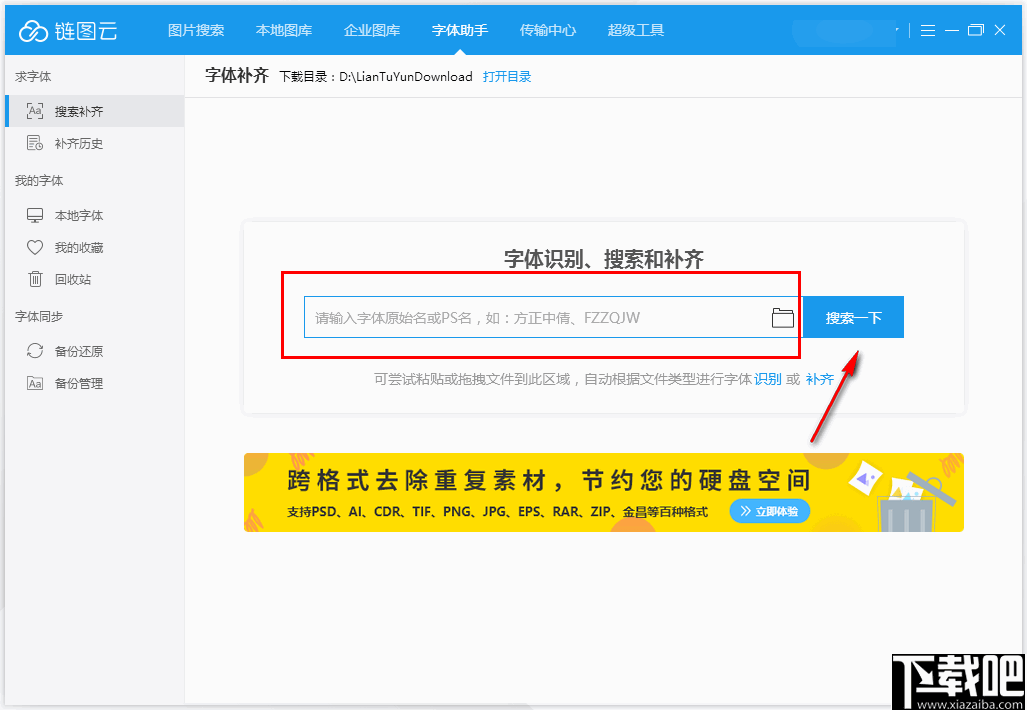Click the 搜索一下 button
This screenshot has height=710, width=1027.
point(852,316)
